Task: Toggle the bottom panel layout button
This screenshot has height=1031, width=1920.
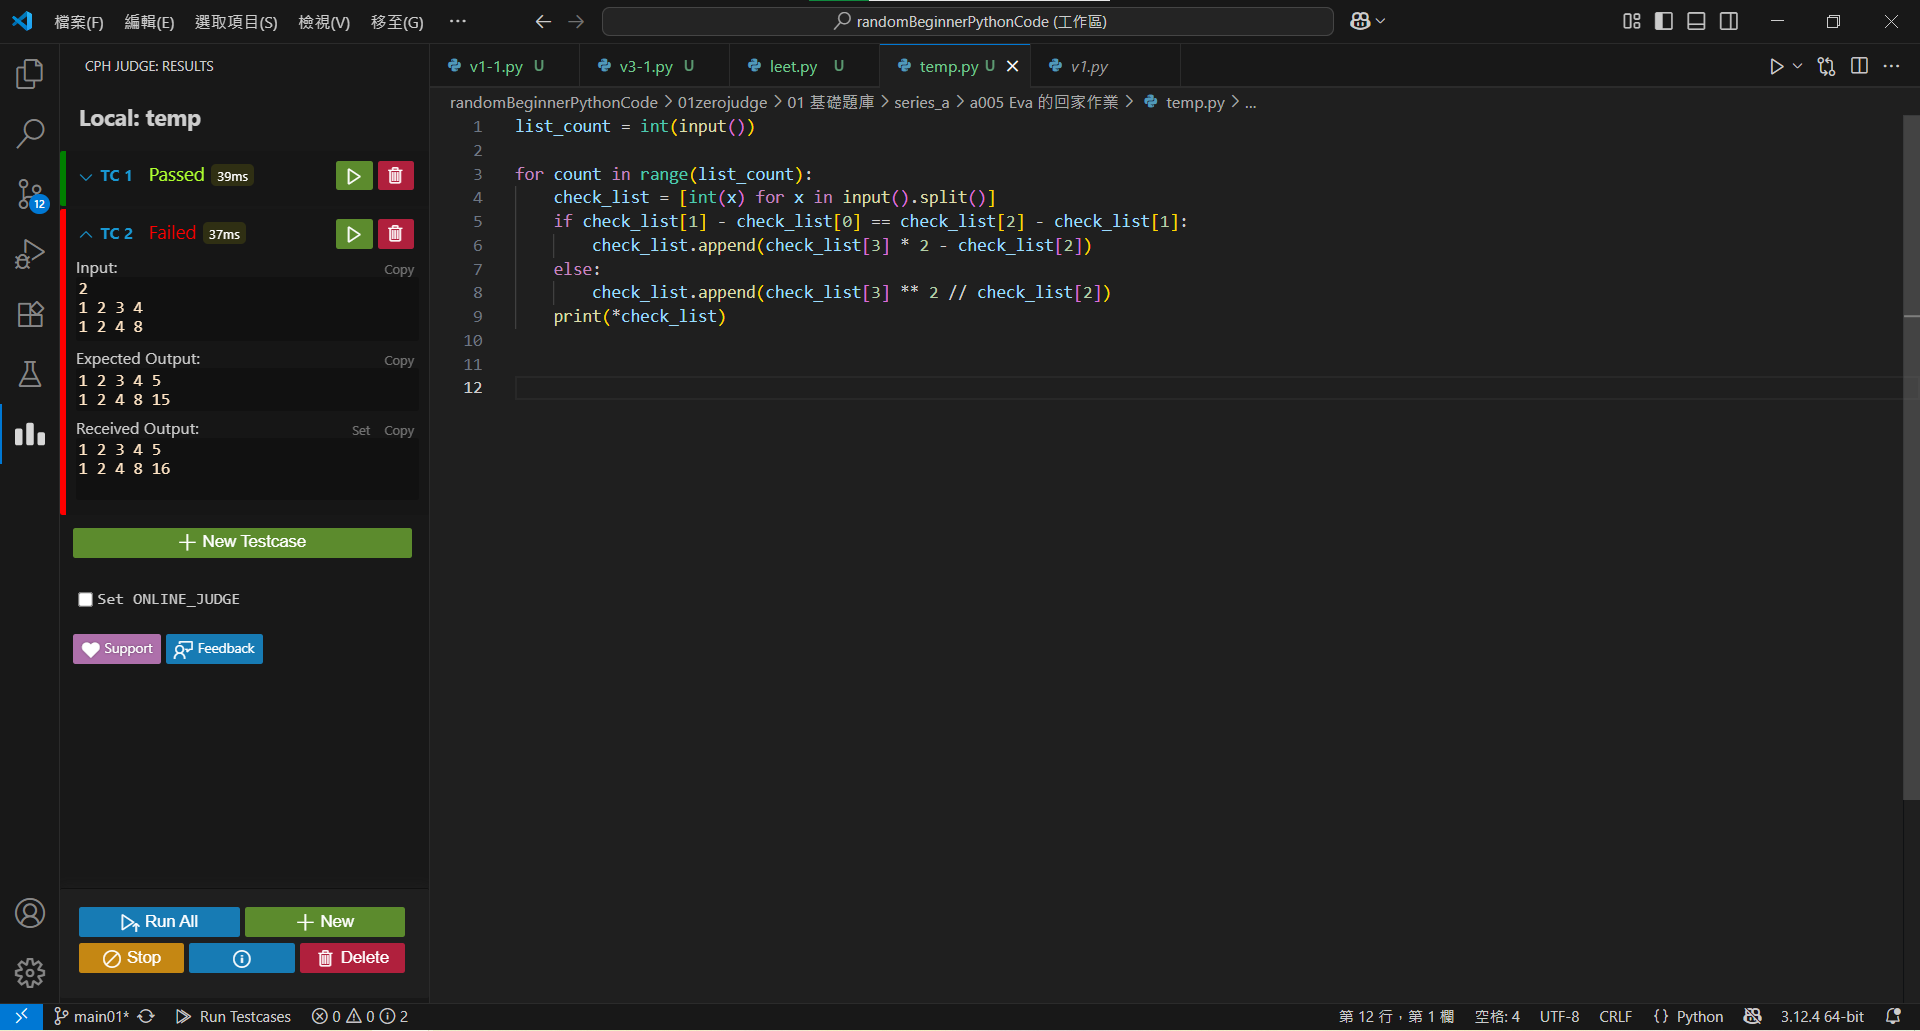Action: click(x=1696, y=21)
